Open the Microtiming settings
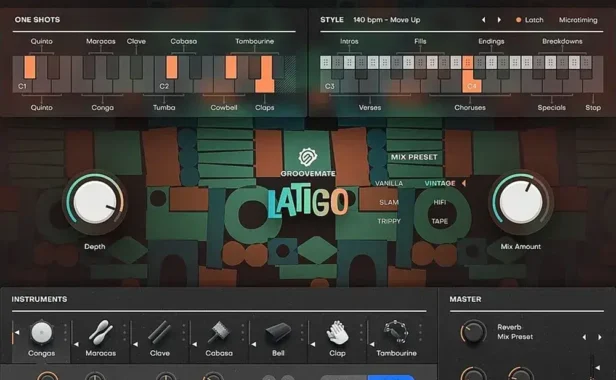 pos(578,20)
